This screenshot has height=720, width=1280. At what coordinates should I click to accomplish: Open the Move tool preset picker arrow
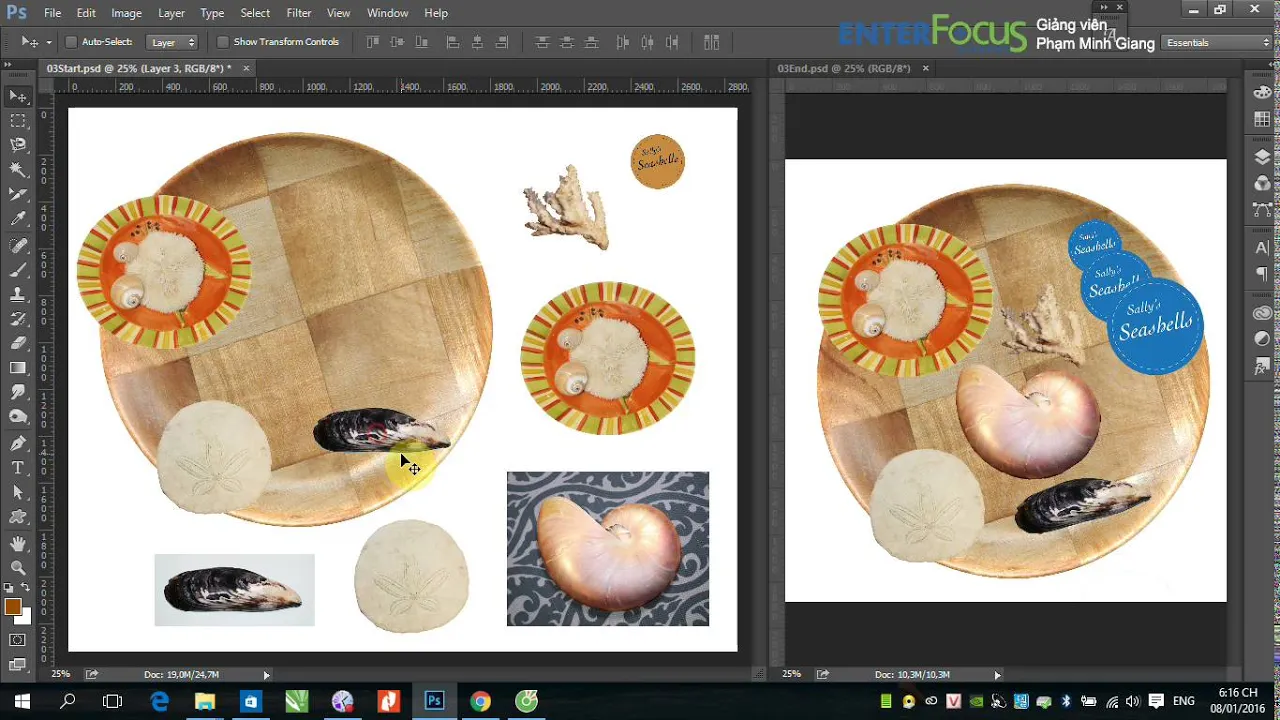[48, 42]
